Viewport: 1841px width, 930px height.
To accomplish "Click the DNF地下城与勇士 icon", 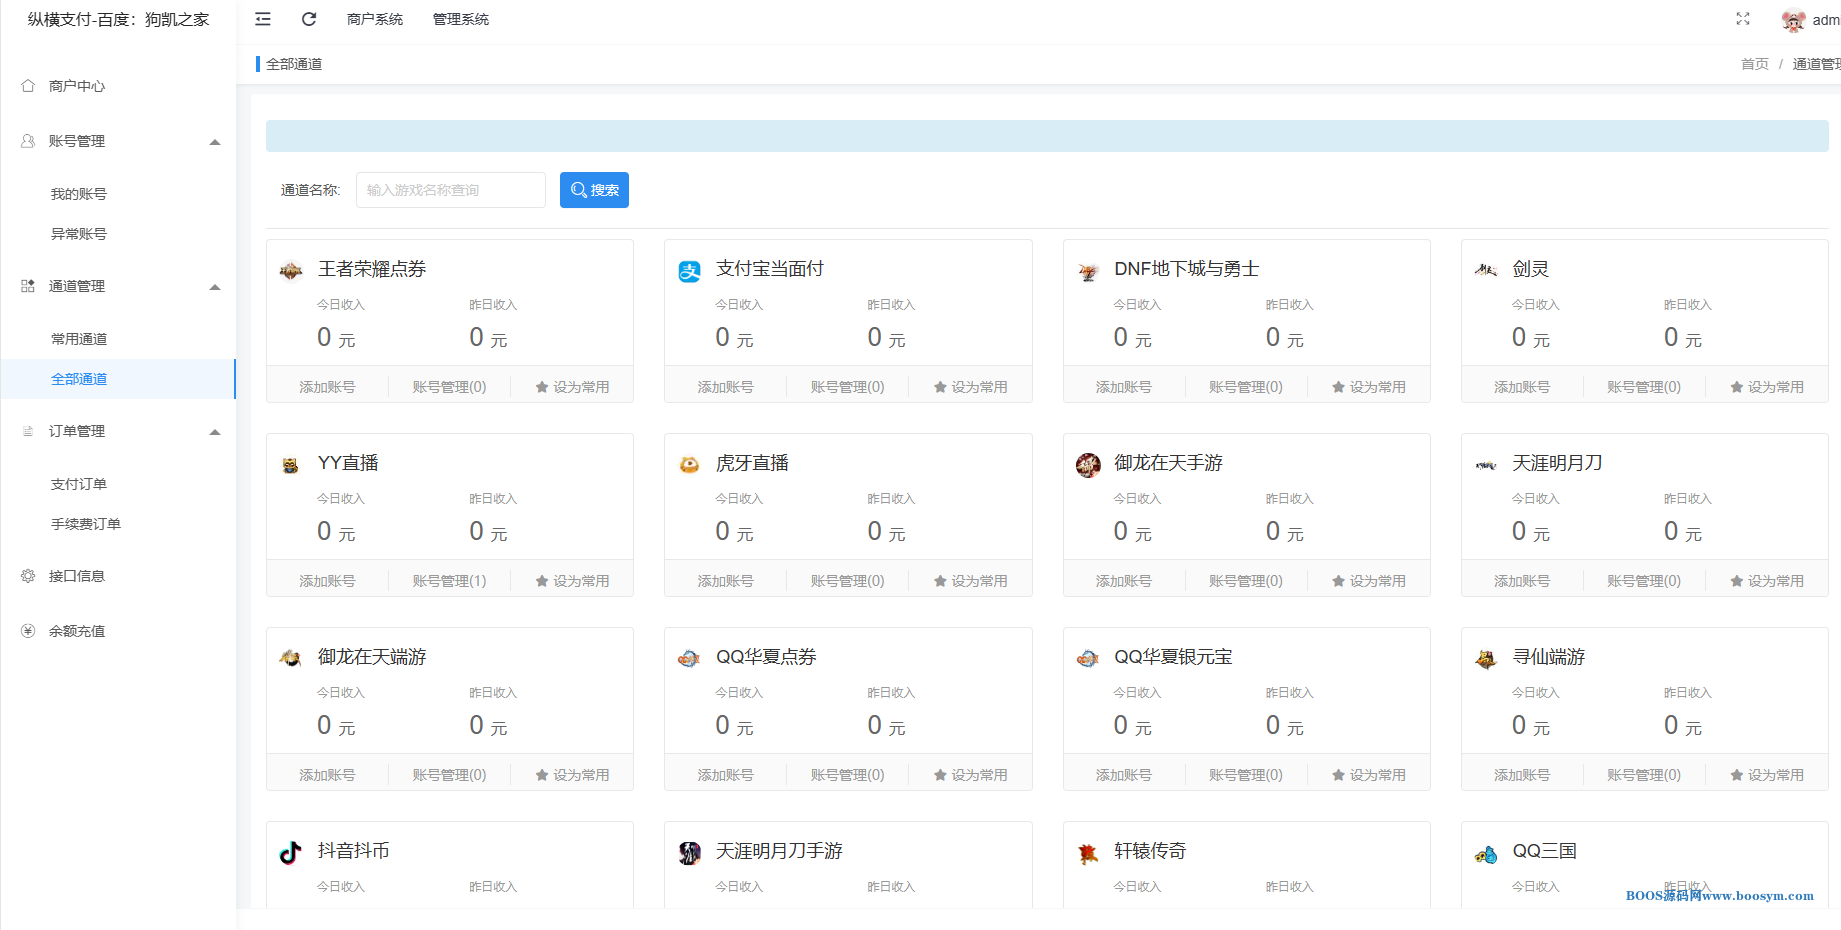I will (x=1088, y=271).
